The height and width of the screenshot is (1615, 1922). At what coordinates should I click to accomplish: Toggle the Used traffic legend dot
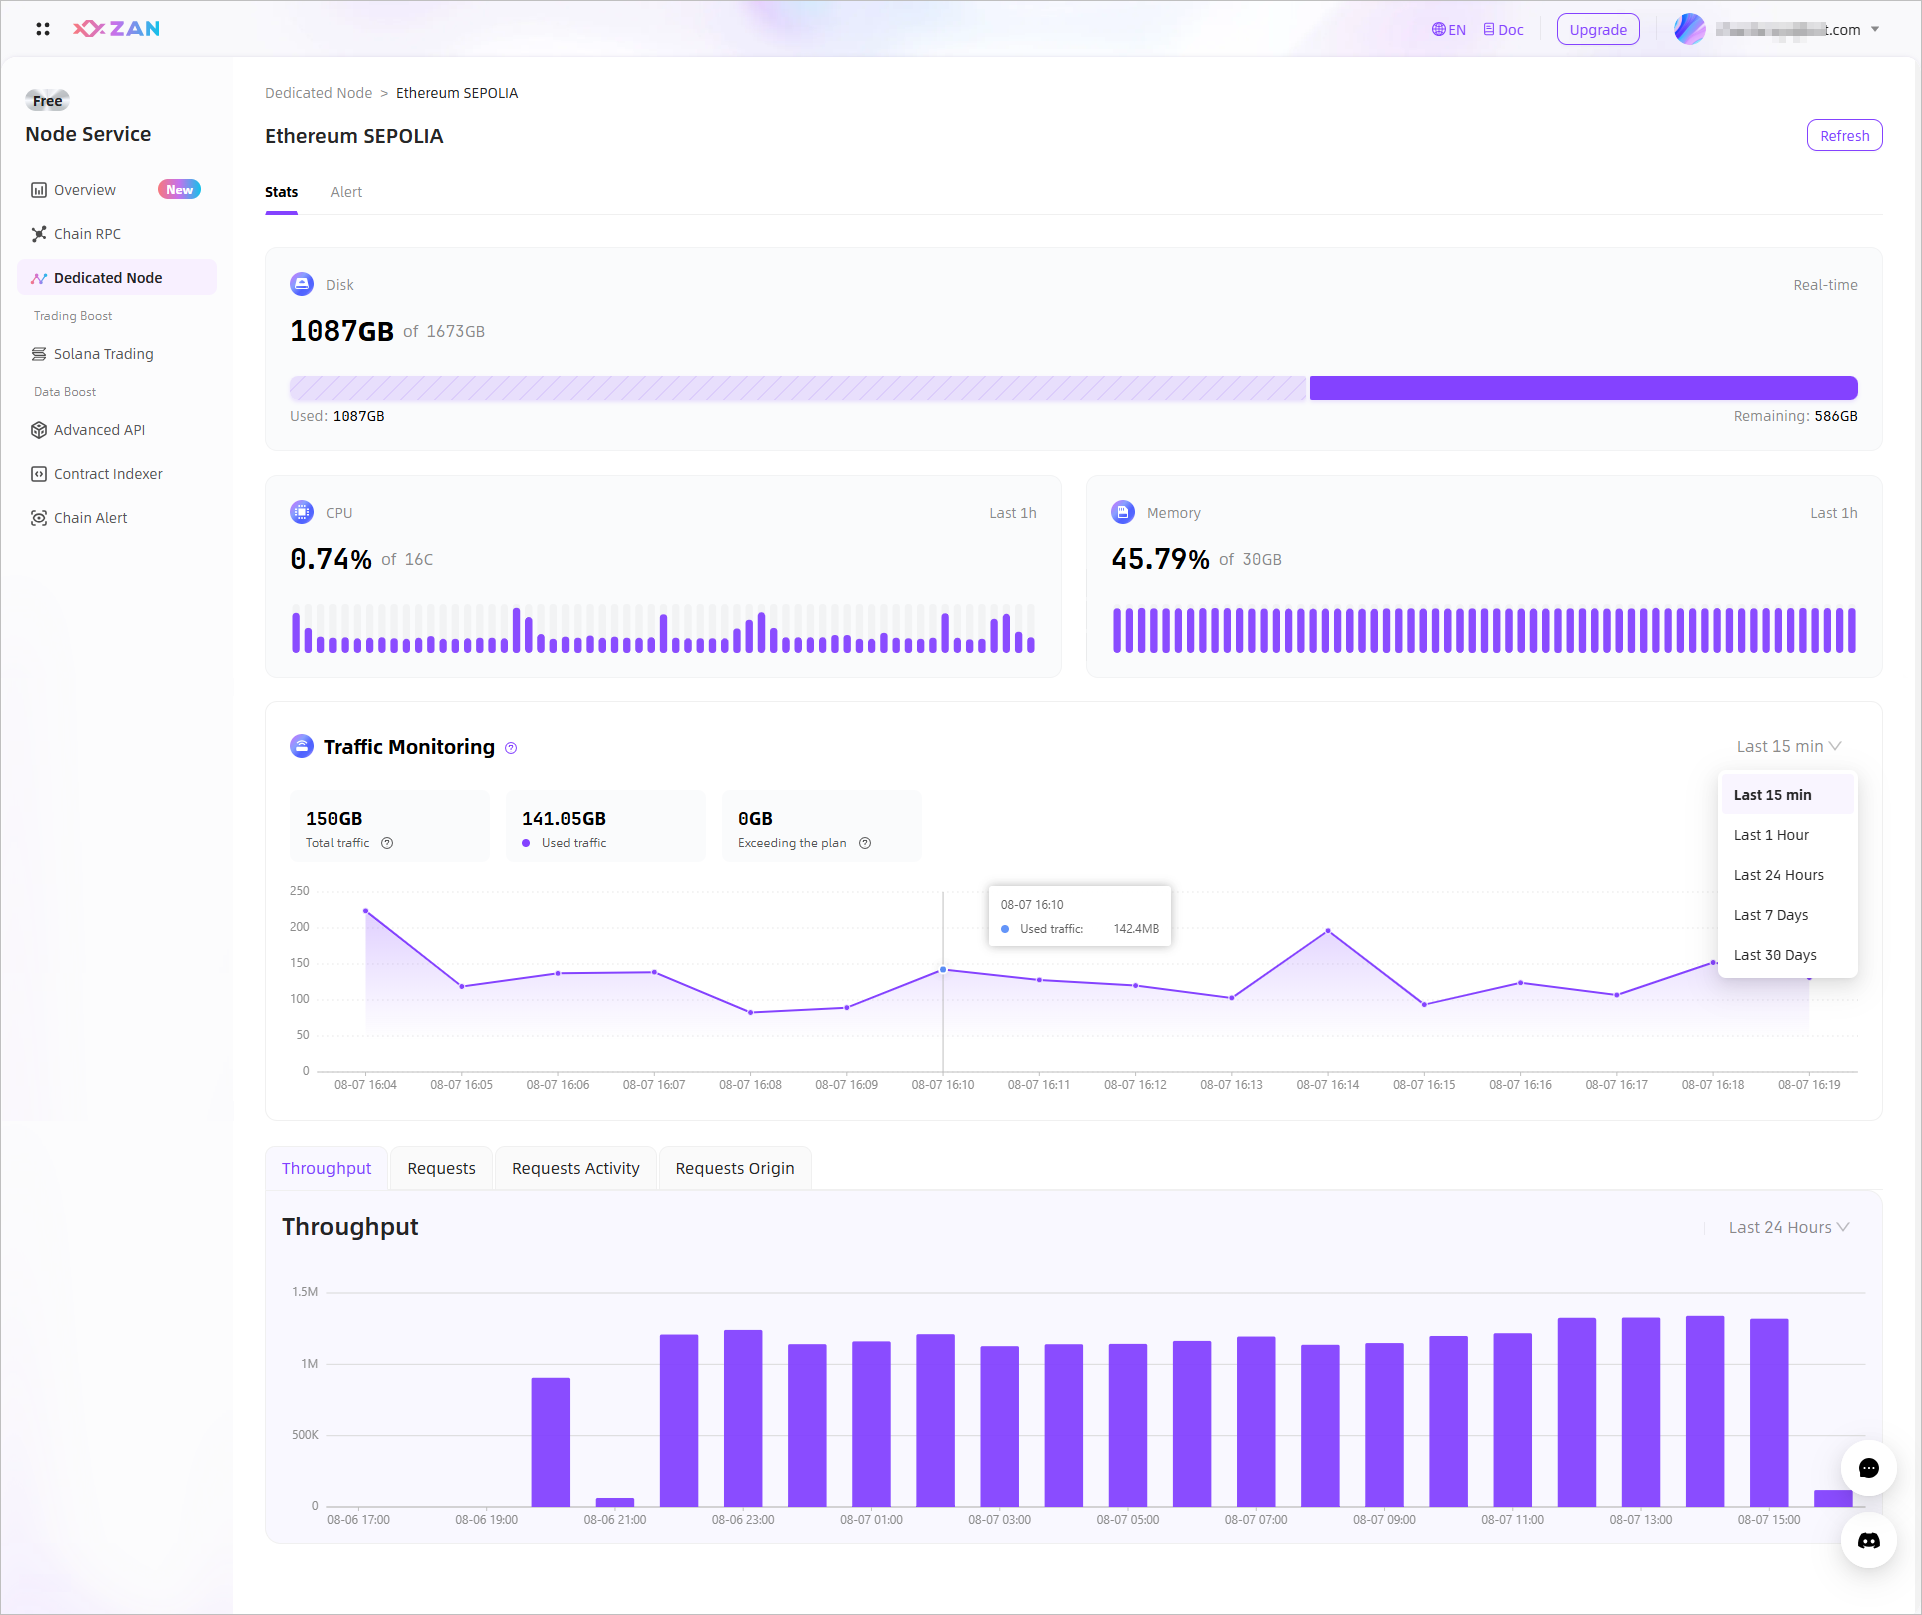click(526, 843)
